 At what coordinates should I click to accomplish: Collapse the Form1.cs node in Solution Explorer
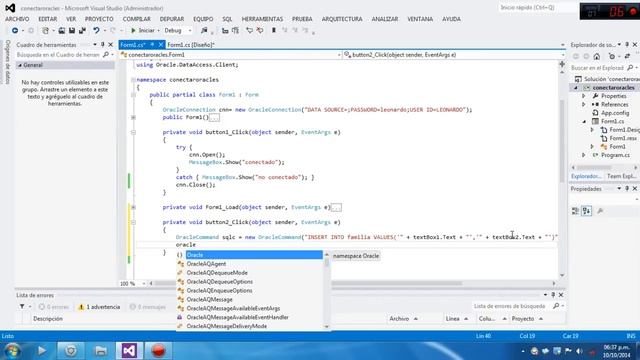point(584,121)
